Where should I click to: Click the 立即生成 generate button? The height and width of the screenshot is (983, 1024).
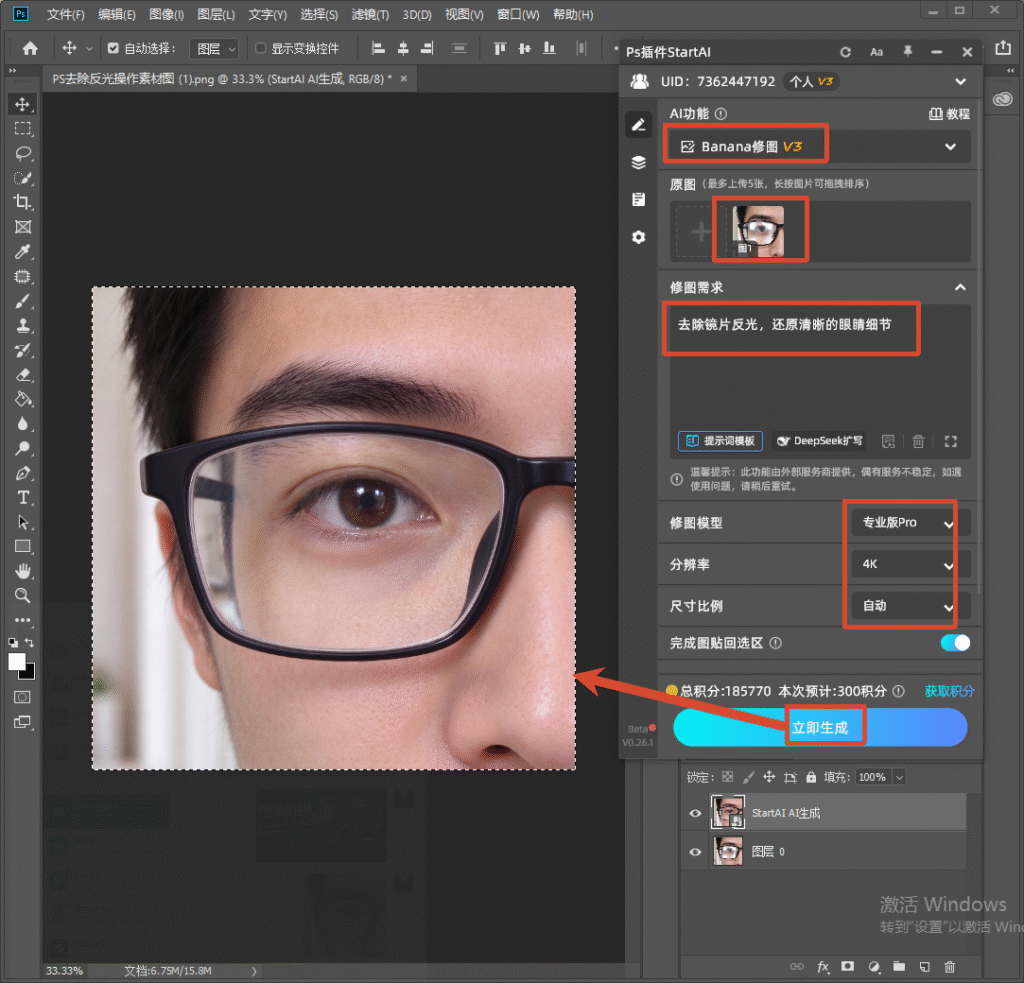(x=820, y=728)
